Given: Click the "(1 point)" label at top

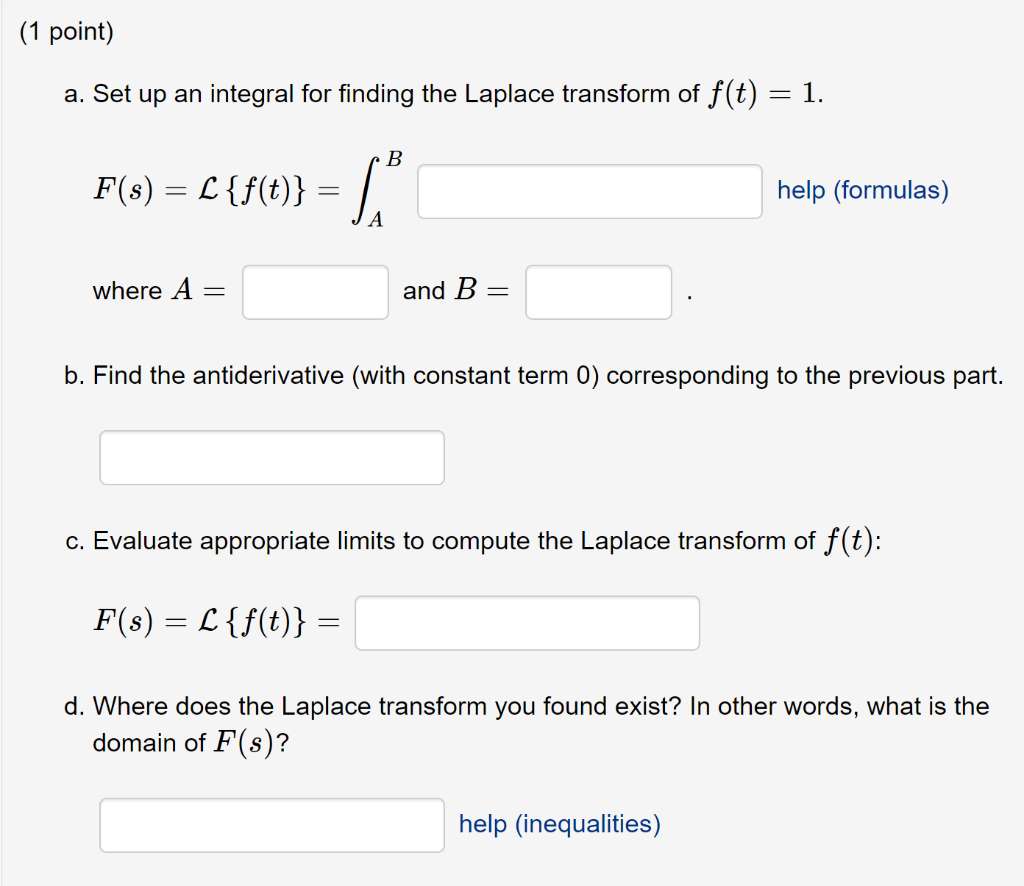Looking at the screenshot, I should point(67,32).
